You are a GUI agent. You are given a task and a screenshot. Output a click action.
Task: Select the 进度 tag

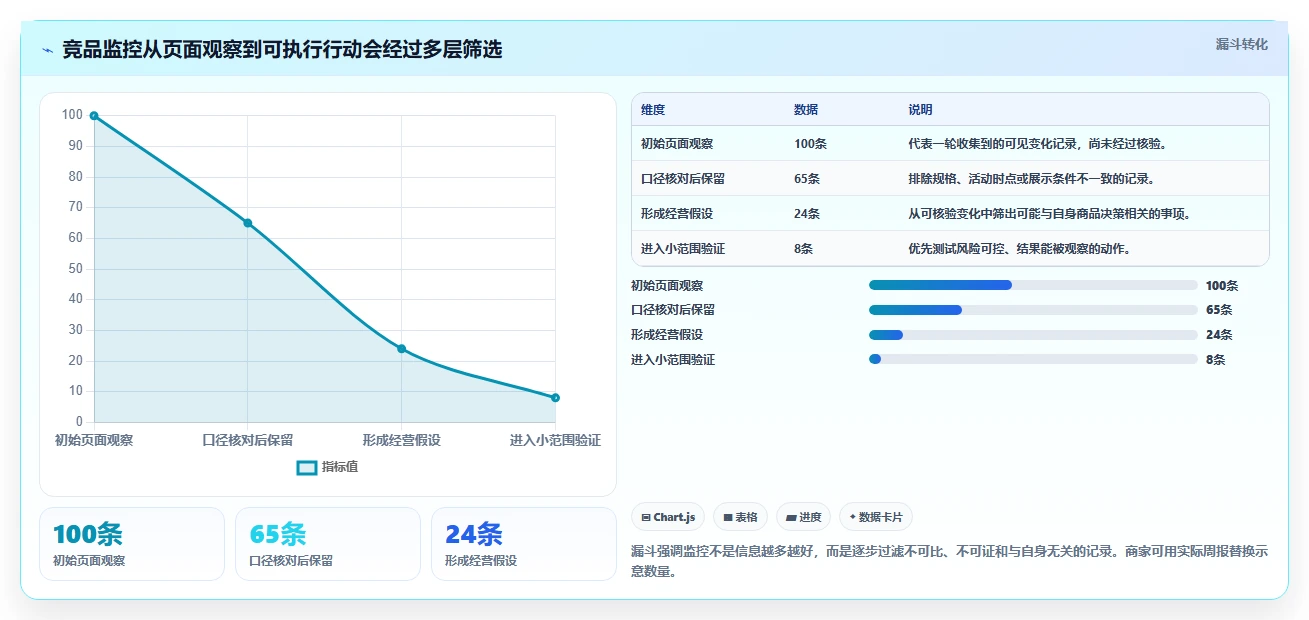point(804,517)
